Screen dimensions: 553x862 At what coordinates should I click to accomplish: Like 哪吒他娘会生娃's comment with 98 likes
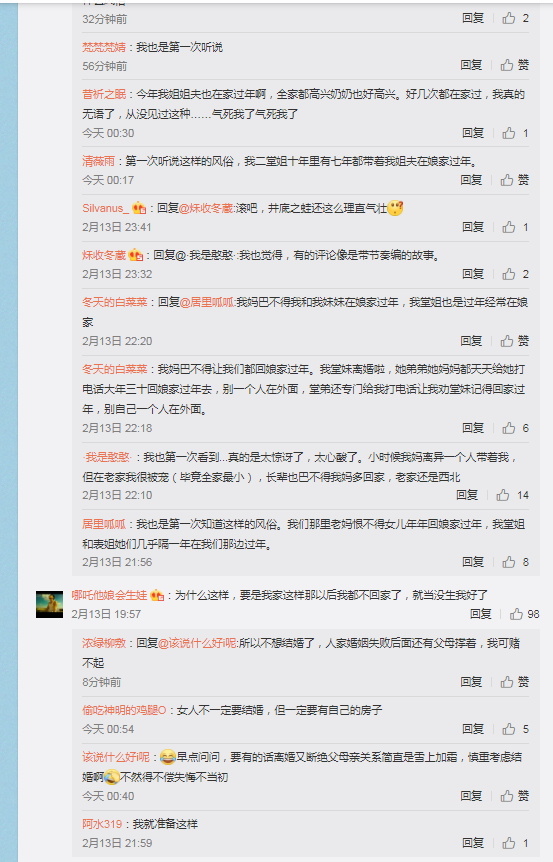(x=524, y=614)
